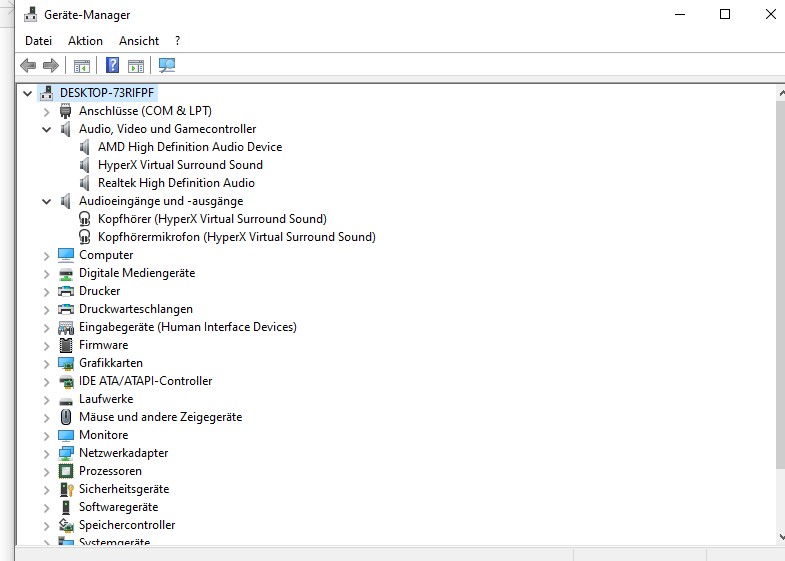Image resolution: width=785 pixels, height=561 pixels.
Task: Click the action pane toolbar icon
Action: pos(136,66)
